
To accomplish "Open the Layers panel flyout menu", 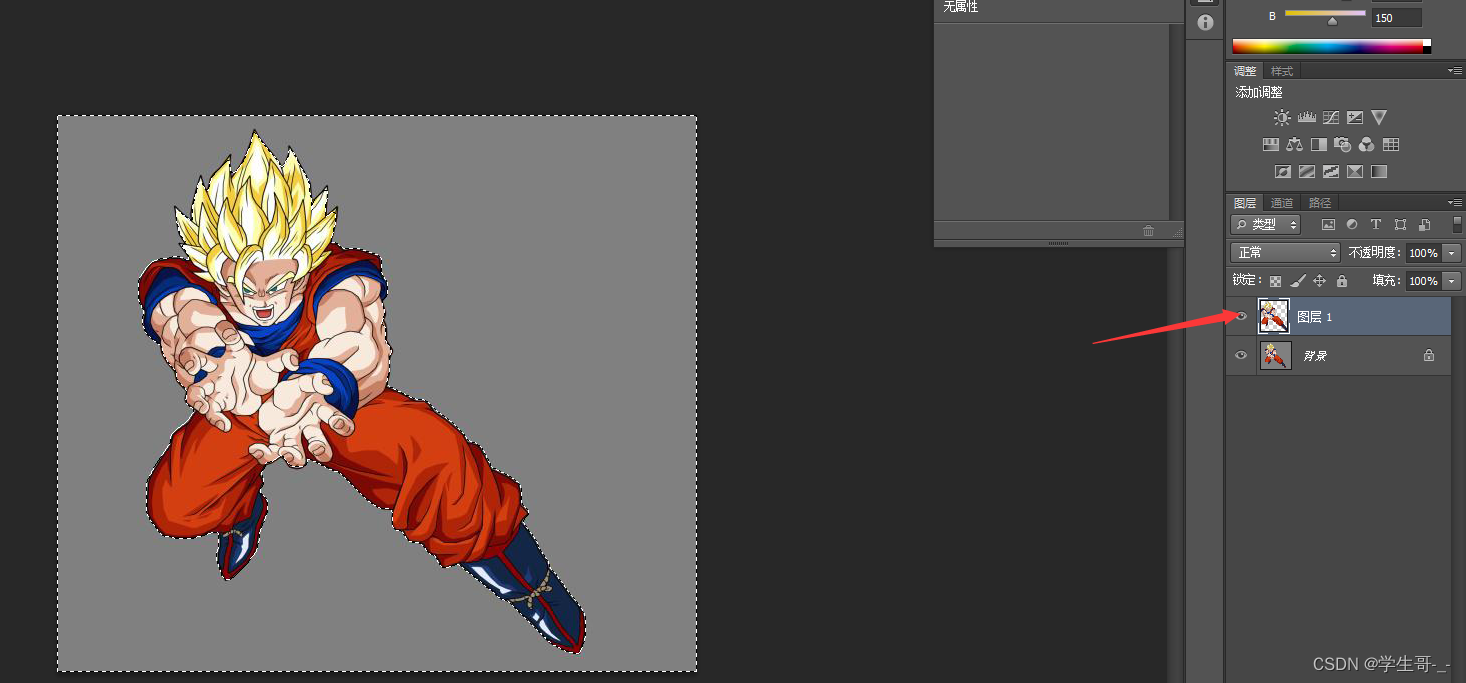I will click(1455, 203).
